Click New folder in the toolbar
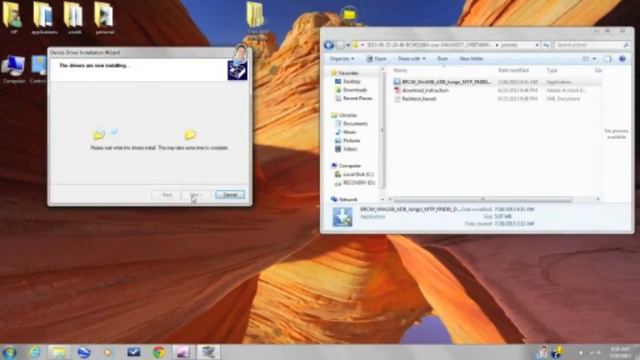640x360 pixels. point(471,59)
